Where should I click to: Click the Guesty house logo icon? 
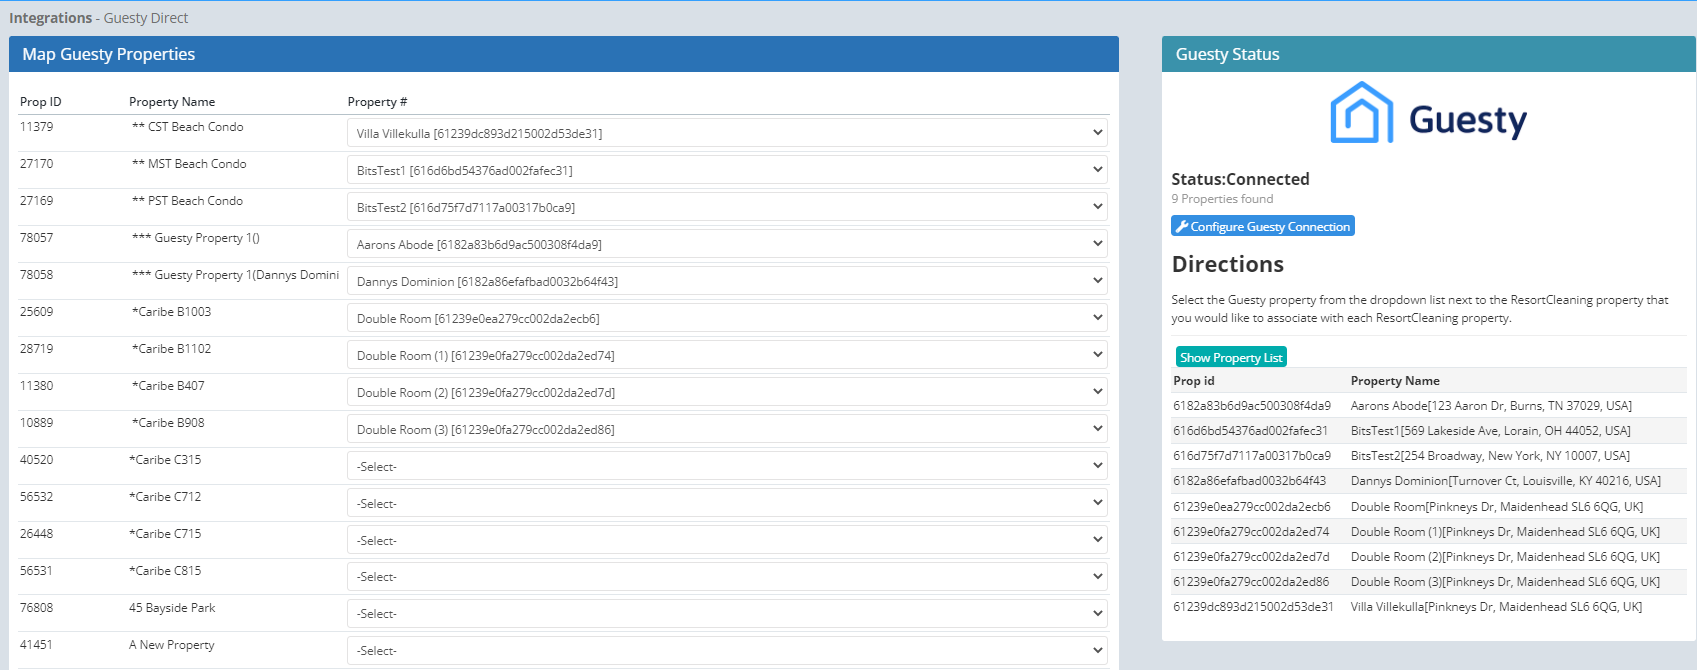click(x=1361, y=114)
